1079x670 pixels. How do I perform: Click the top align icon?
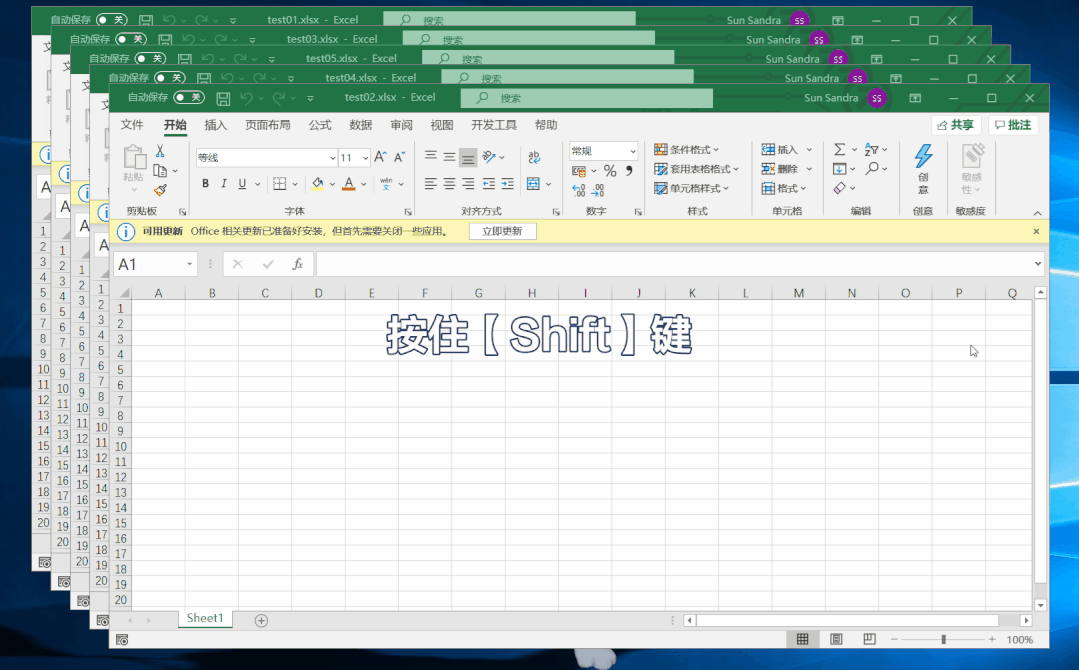pos(431,157)
